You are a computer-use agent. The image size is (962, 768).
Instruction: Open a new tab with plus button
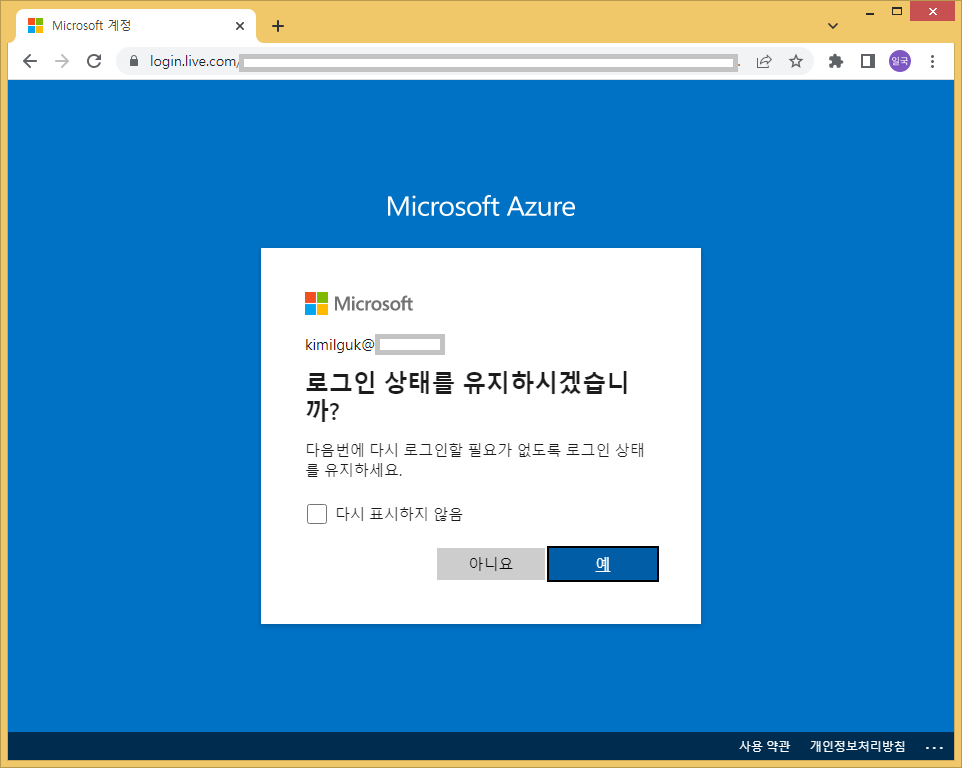click(278, 26)
